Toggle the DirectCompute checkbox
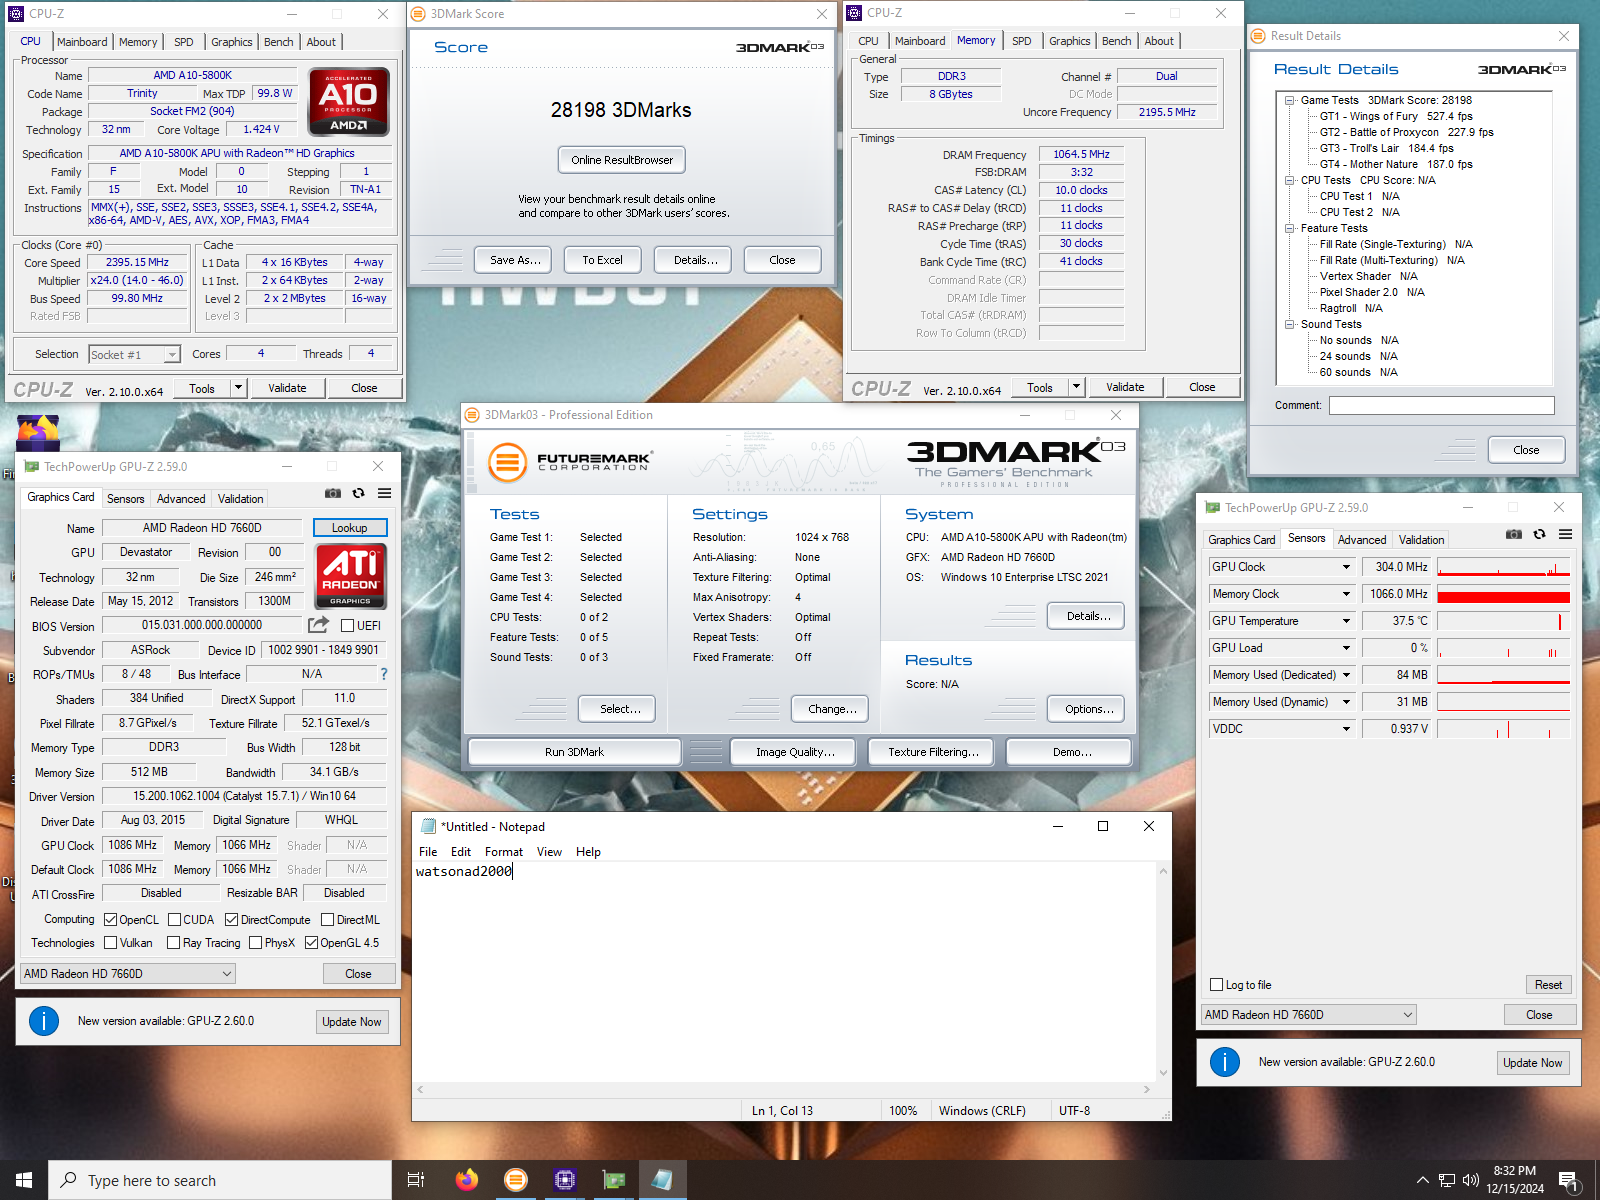 click(x=231, y=920)
